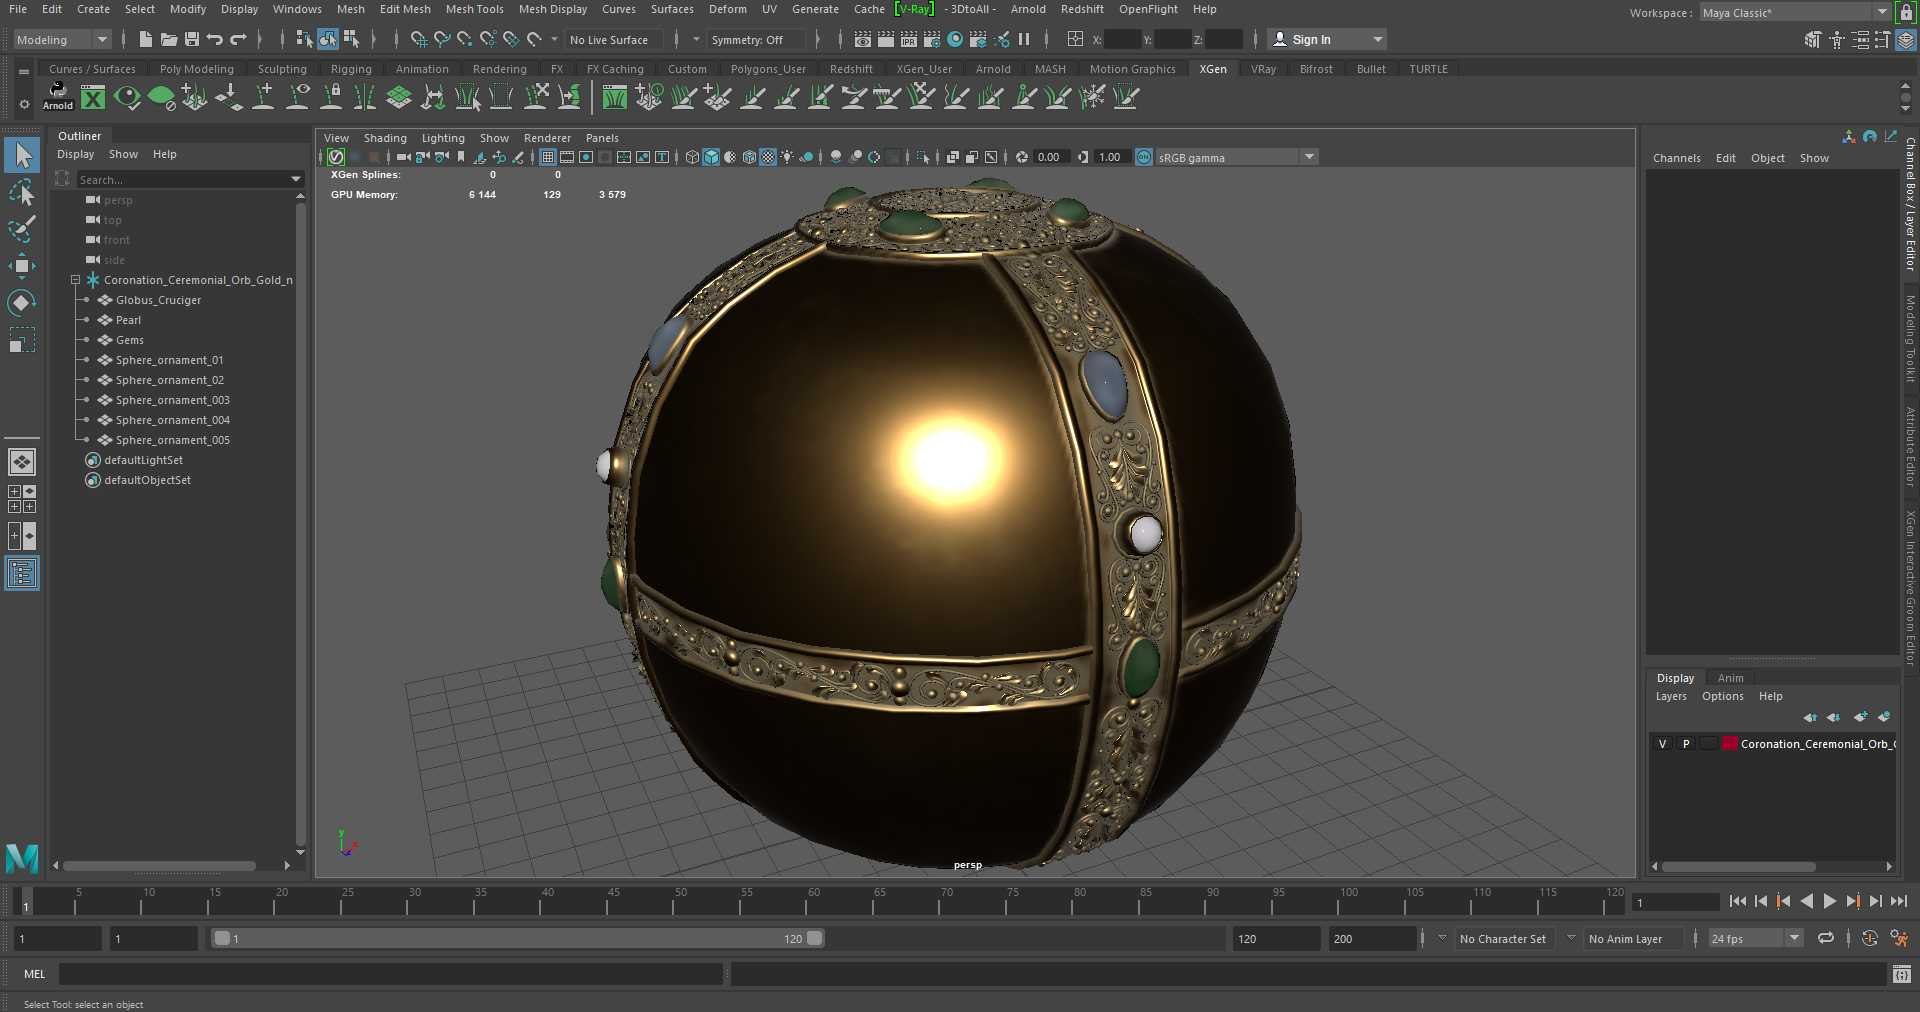Select Globus_Cruciger in the Outliner
The width and height of the screenshot is (1920, 1012).
click(x=158, y=300)
